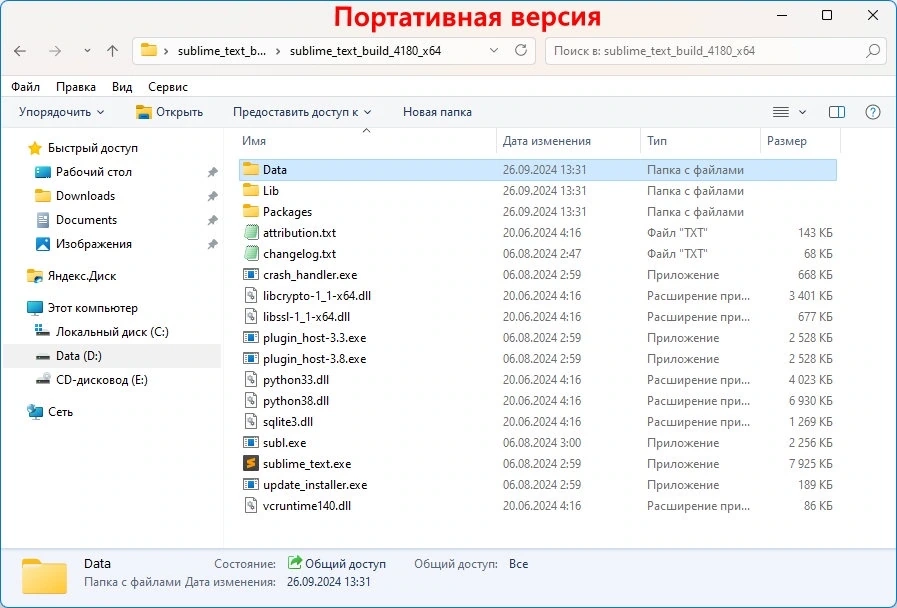Screen dimensions: 897x608
Task: Select the Data folder icon
Action: 251,169
